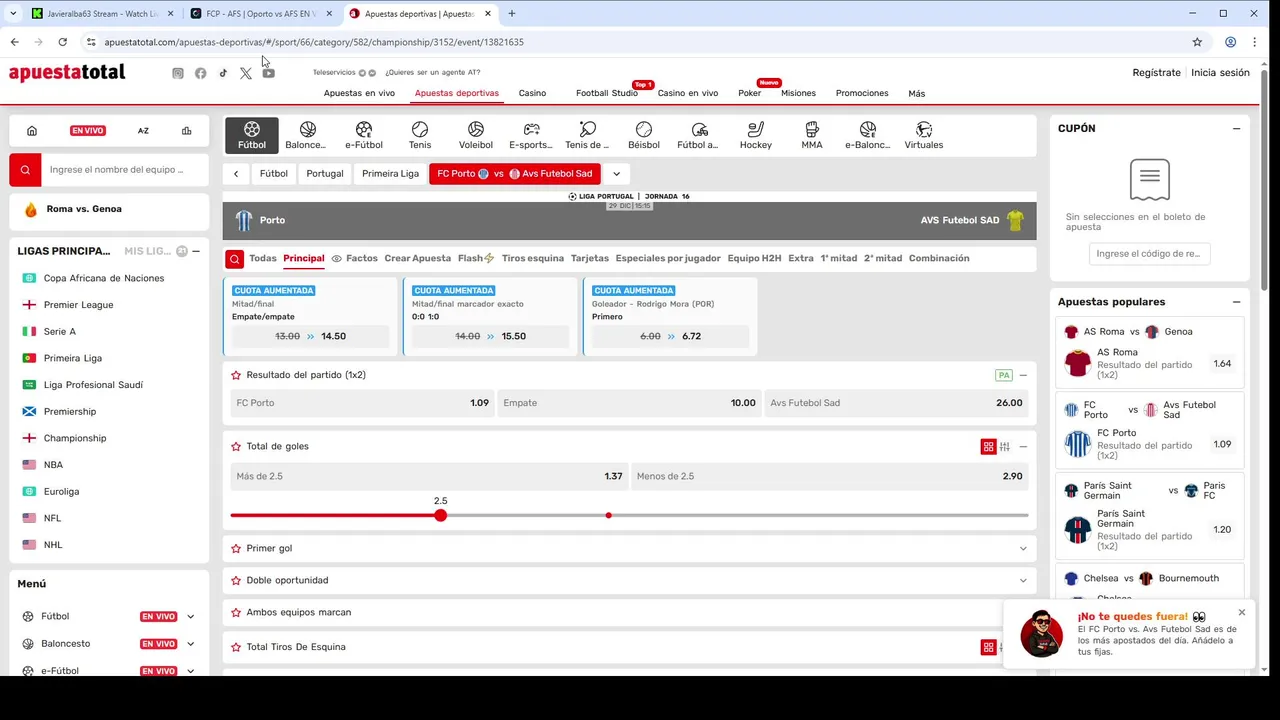
Task: Bet on Más de 2.5 at 1.37
Action: [429, 476]
